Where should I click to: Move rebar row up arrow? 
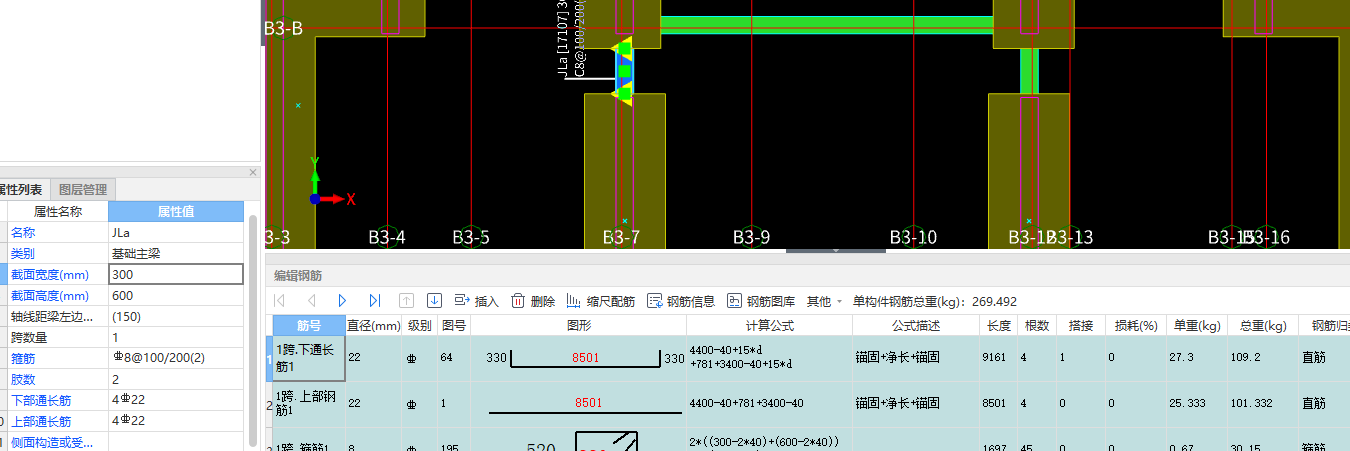406,301
